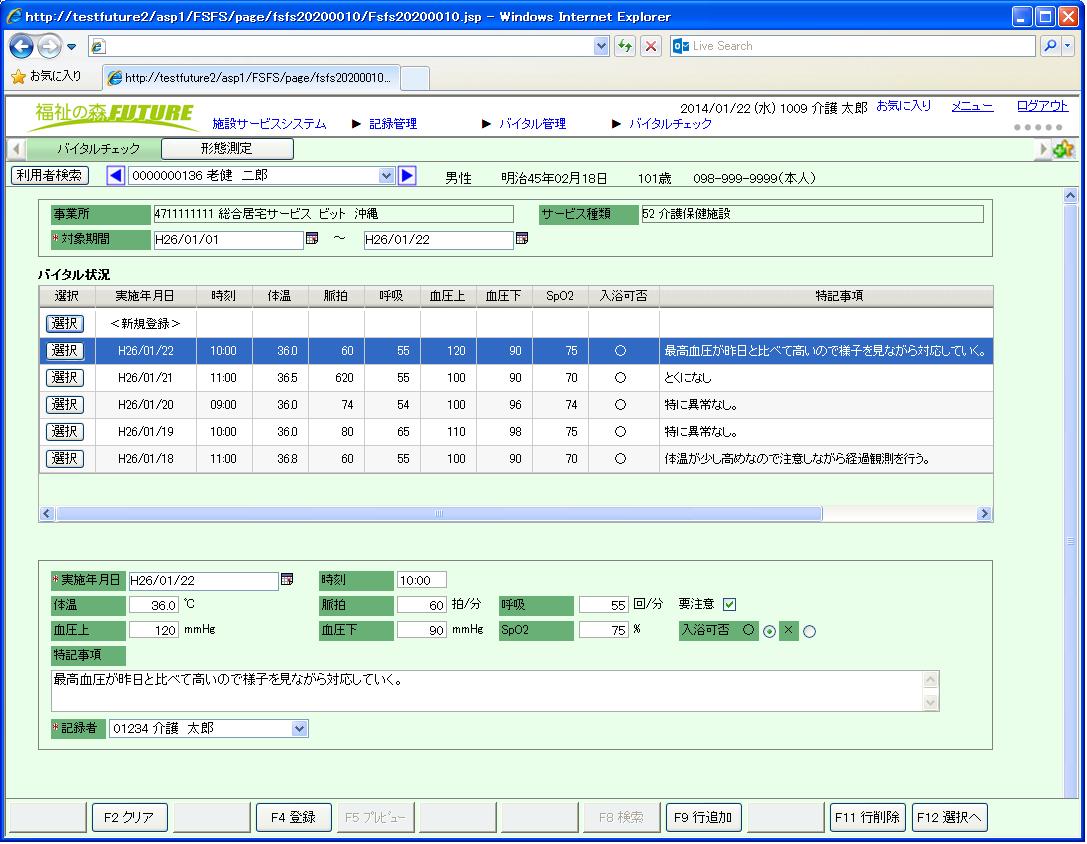
Task: Click the tab bar's left scroll arrow
Action: pyautogui.click(x=15, y=148)
